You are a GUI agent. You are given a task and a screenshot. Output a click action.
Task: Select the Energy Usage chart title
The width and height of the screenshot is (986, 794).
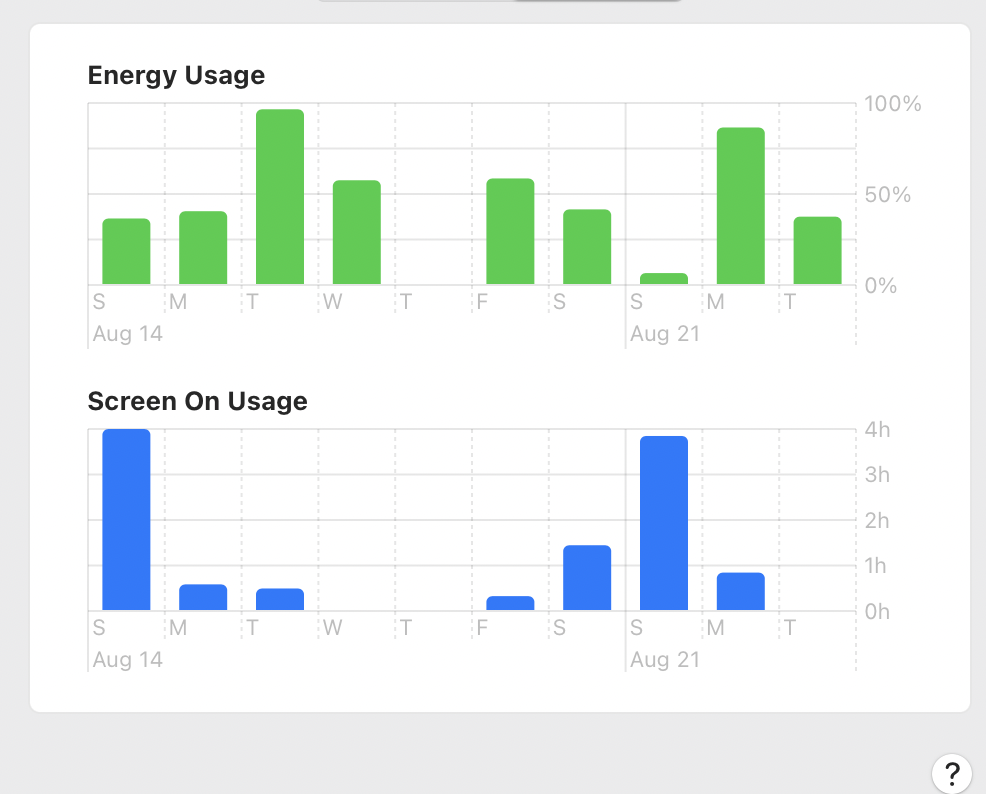pos(176,75)
